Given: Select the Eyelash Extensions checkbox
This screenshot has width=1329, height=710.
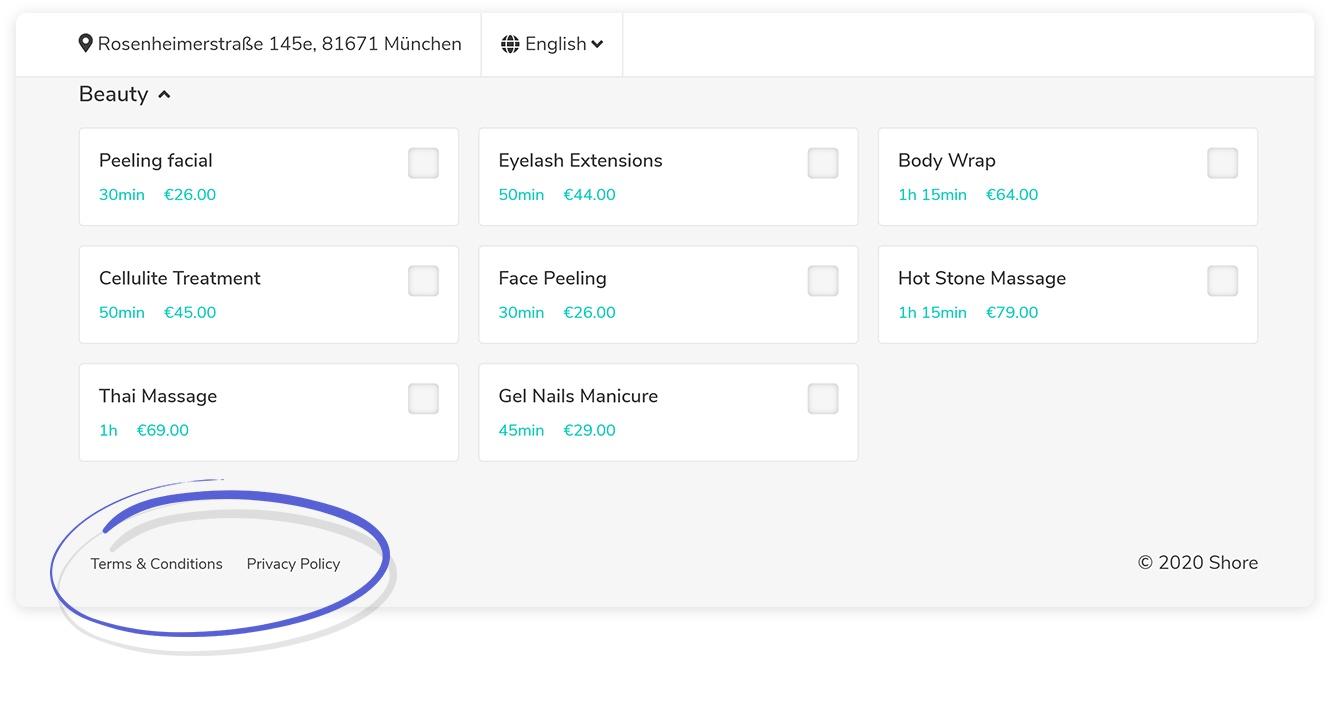Looking at the screenshot, I should point(823,163).
